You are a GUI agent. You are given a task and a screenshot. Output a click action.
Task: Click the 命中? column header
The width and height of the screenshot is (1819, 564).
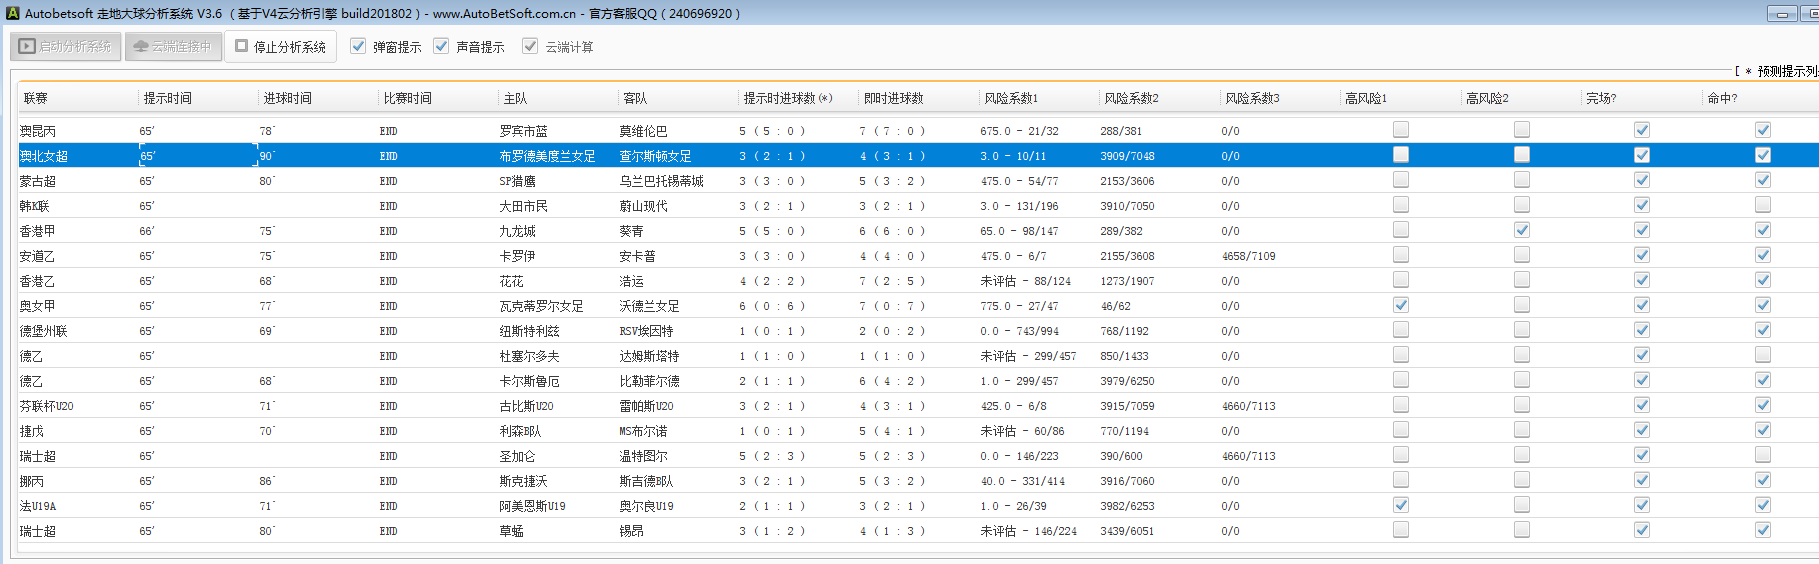tap(1721, 98)
